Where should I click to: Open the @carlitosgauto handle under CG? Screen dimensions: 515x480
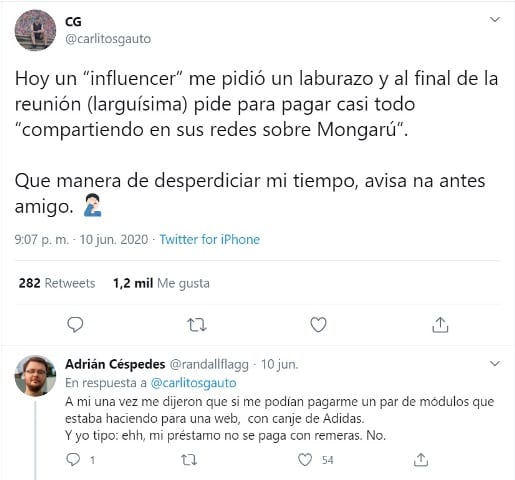point(108,39)
